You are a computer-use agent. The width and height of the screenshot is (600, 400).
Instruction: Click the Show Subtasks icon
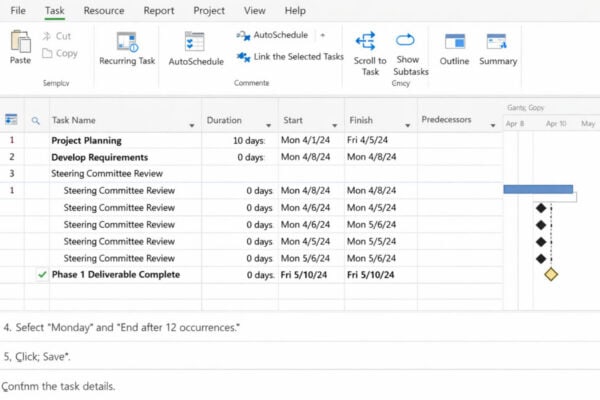point(405,40)
